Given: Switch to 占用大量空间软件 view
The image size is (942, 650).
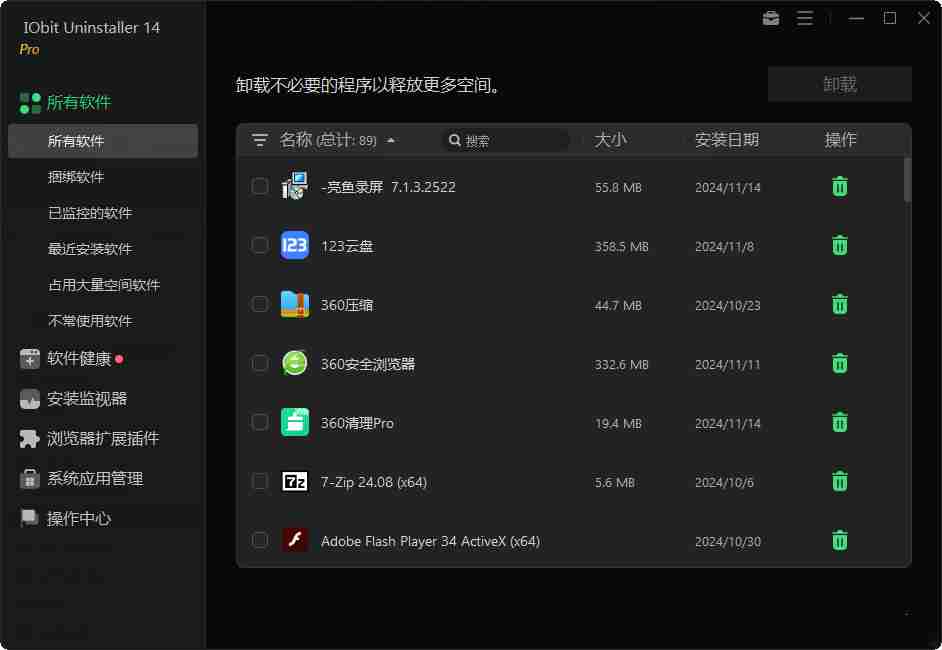Looking at the screenshot, I should [104, 285].
